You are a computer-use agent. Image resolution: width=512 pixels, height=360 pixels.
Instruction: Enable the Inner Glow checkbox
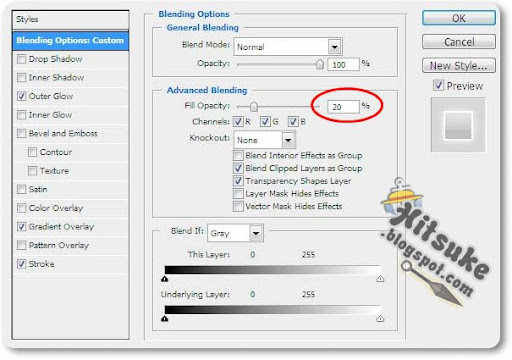[x=21, y=115]
